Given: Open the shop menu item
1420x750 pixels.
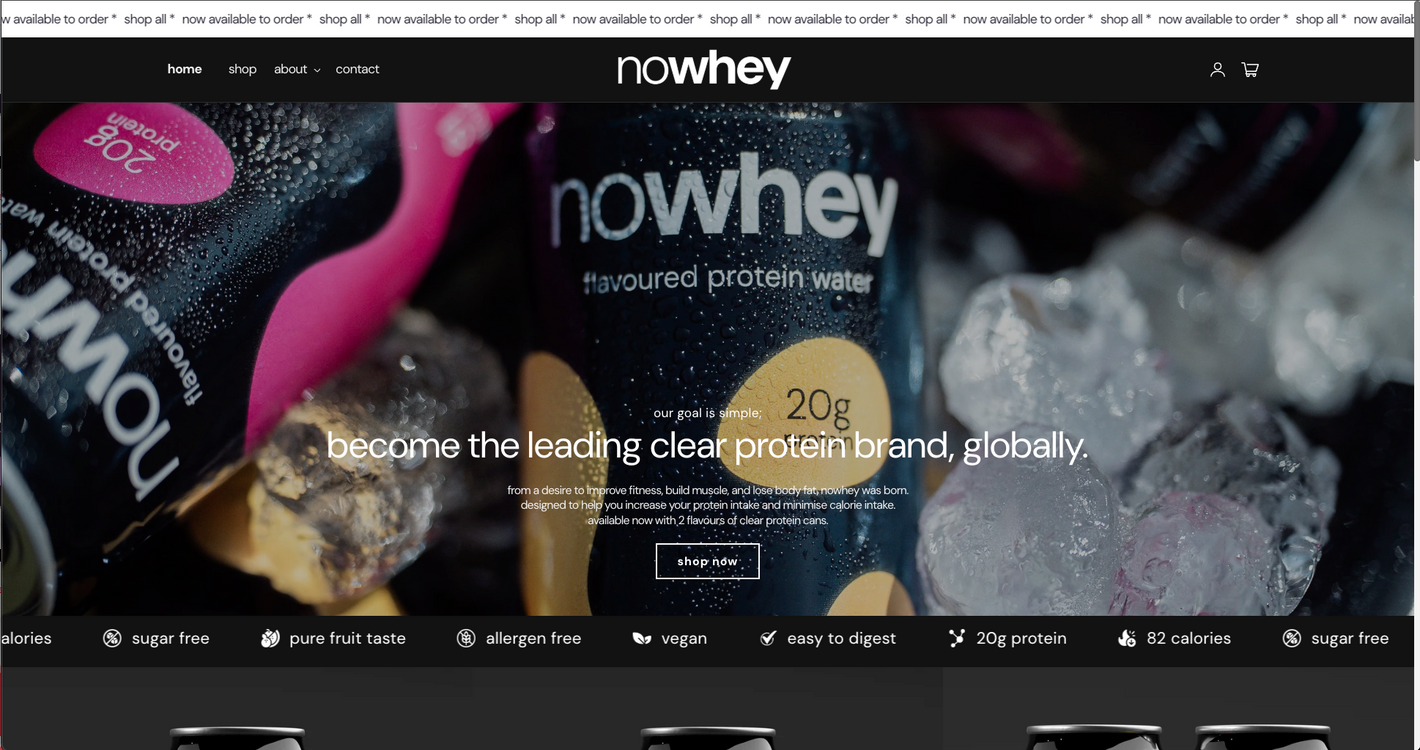Looking at the screenshot, I should pyautogui.click(x=242, y=69).
